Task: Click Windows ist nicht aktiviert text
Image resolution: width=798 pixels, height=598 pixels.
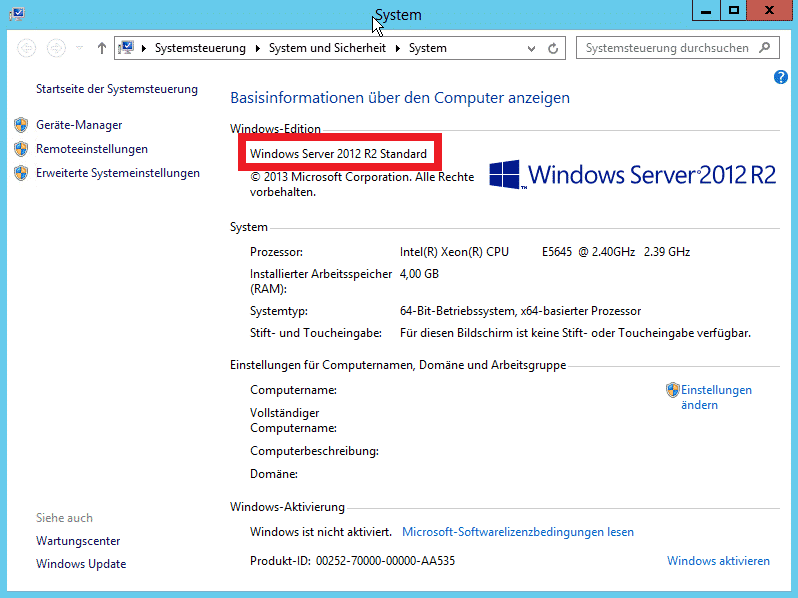Action: pos(321,532)
